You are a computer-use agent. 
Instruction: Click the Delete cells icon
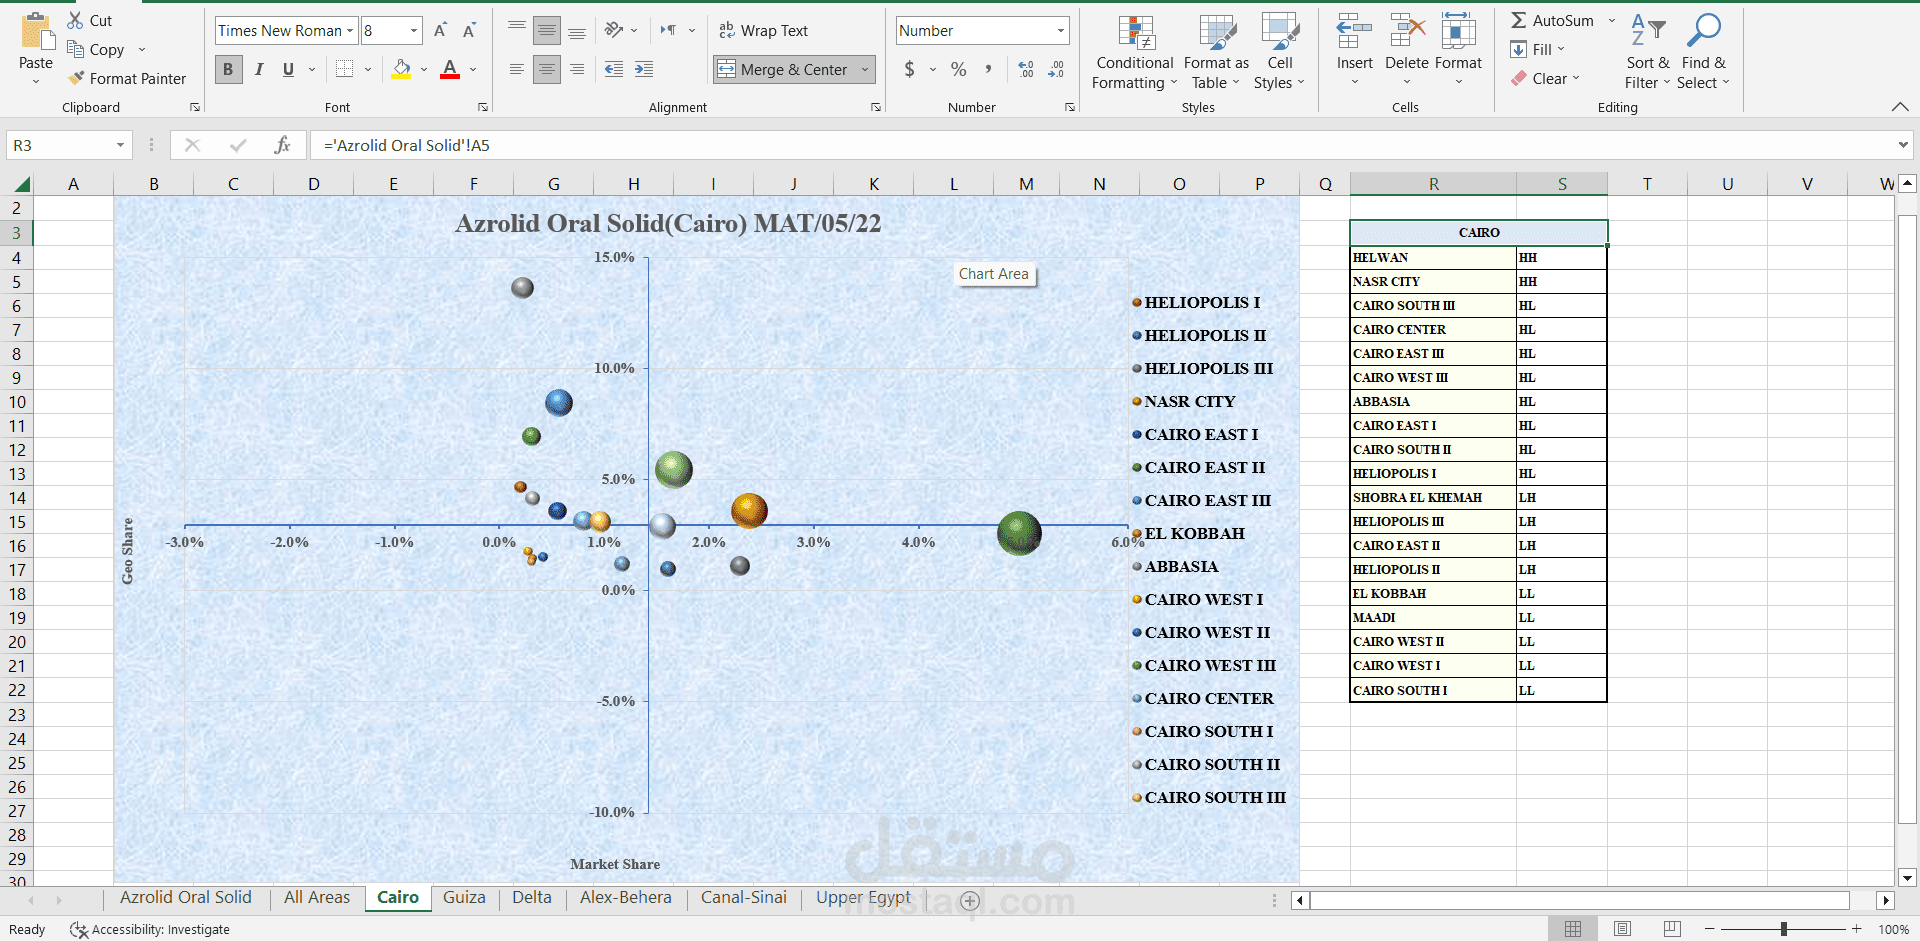coord(1407,32)
